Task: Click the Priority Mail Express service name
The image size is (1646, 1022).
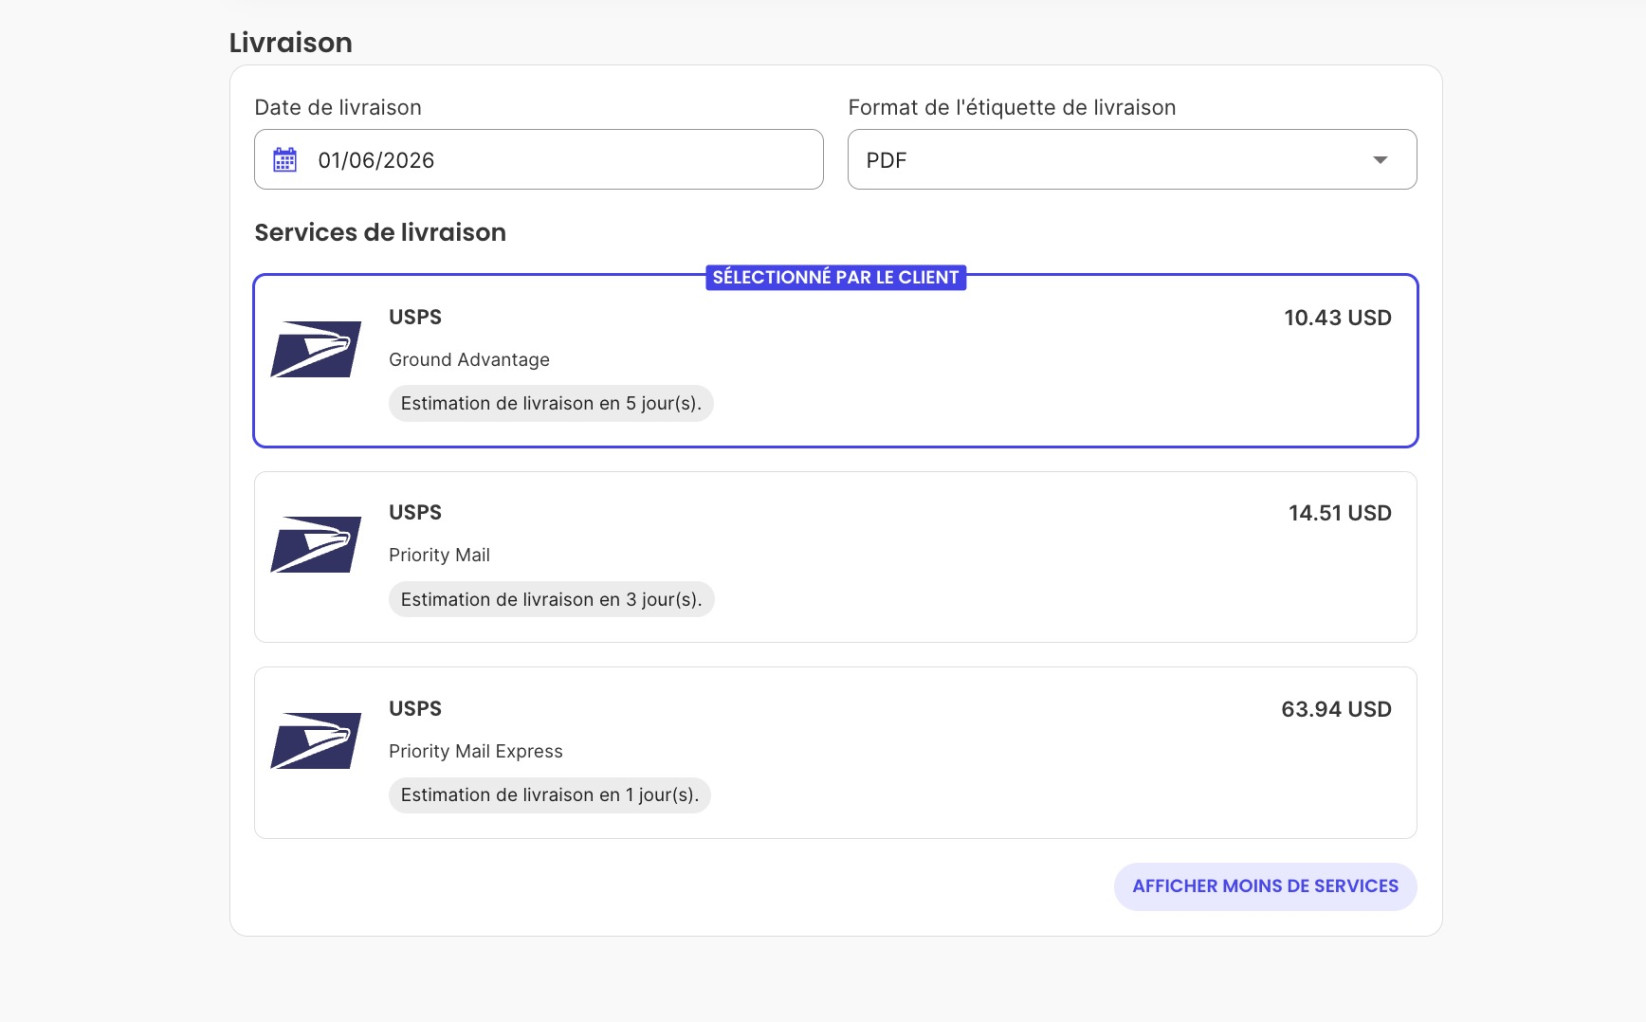Action: (x=476, y=751)
